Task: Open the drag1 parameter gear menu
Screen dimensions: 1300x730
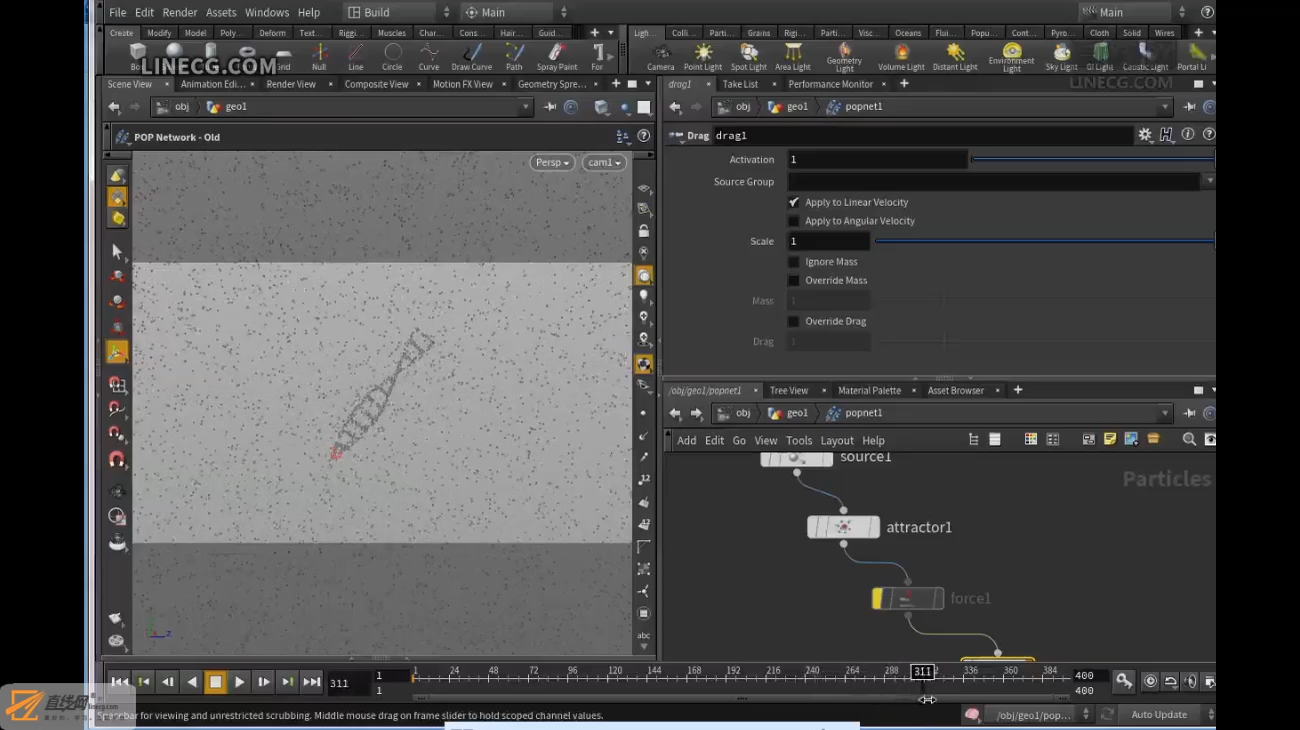Action: (1145, 135)
